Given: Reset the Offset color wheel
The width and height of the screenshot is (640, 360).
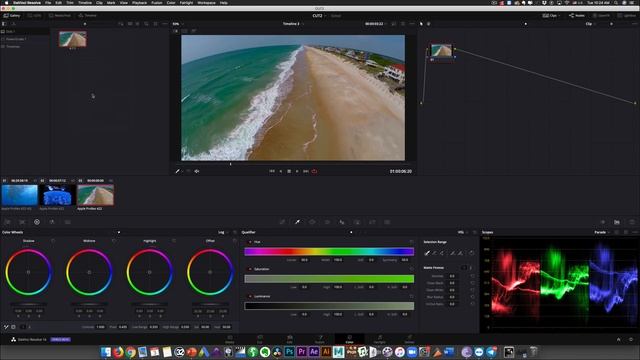Looking at the screenshot, I should click(234, 241).
